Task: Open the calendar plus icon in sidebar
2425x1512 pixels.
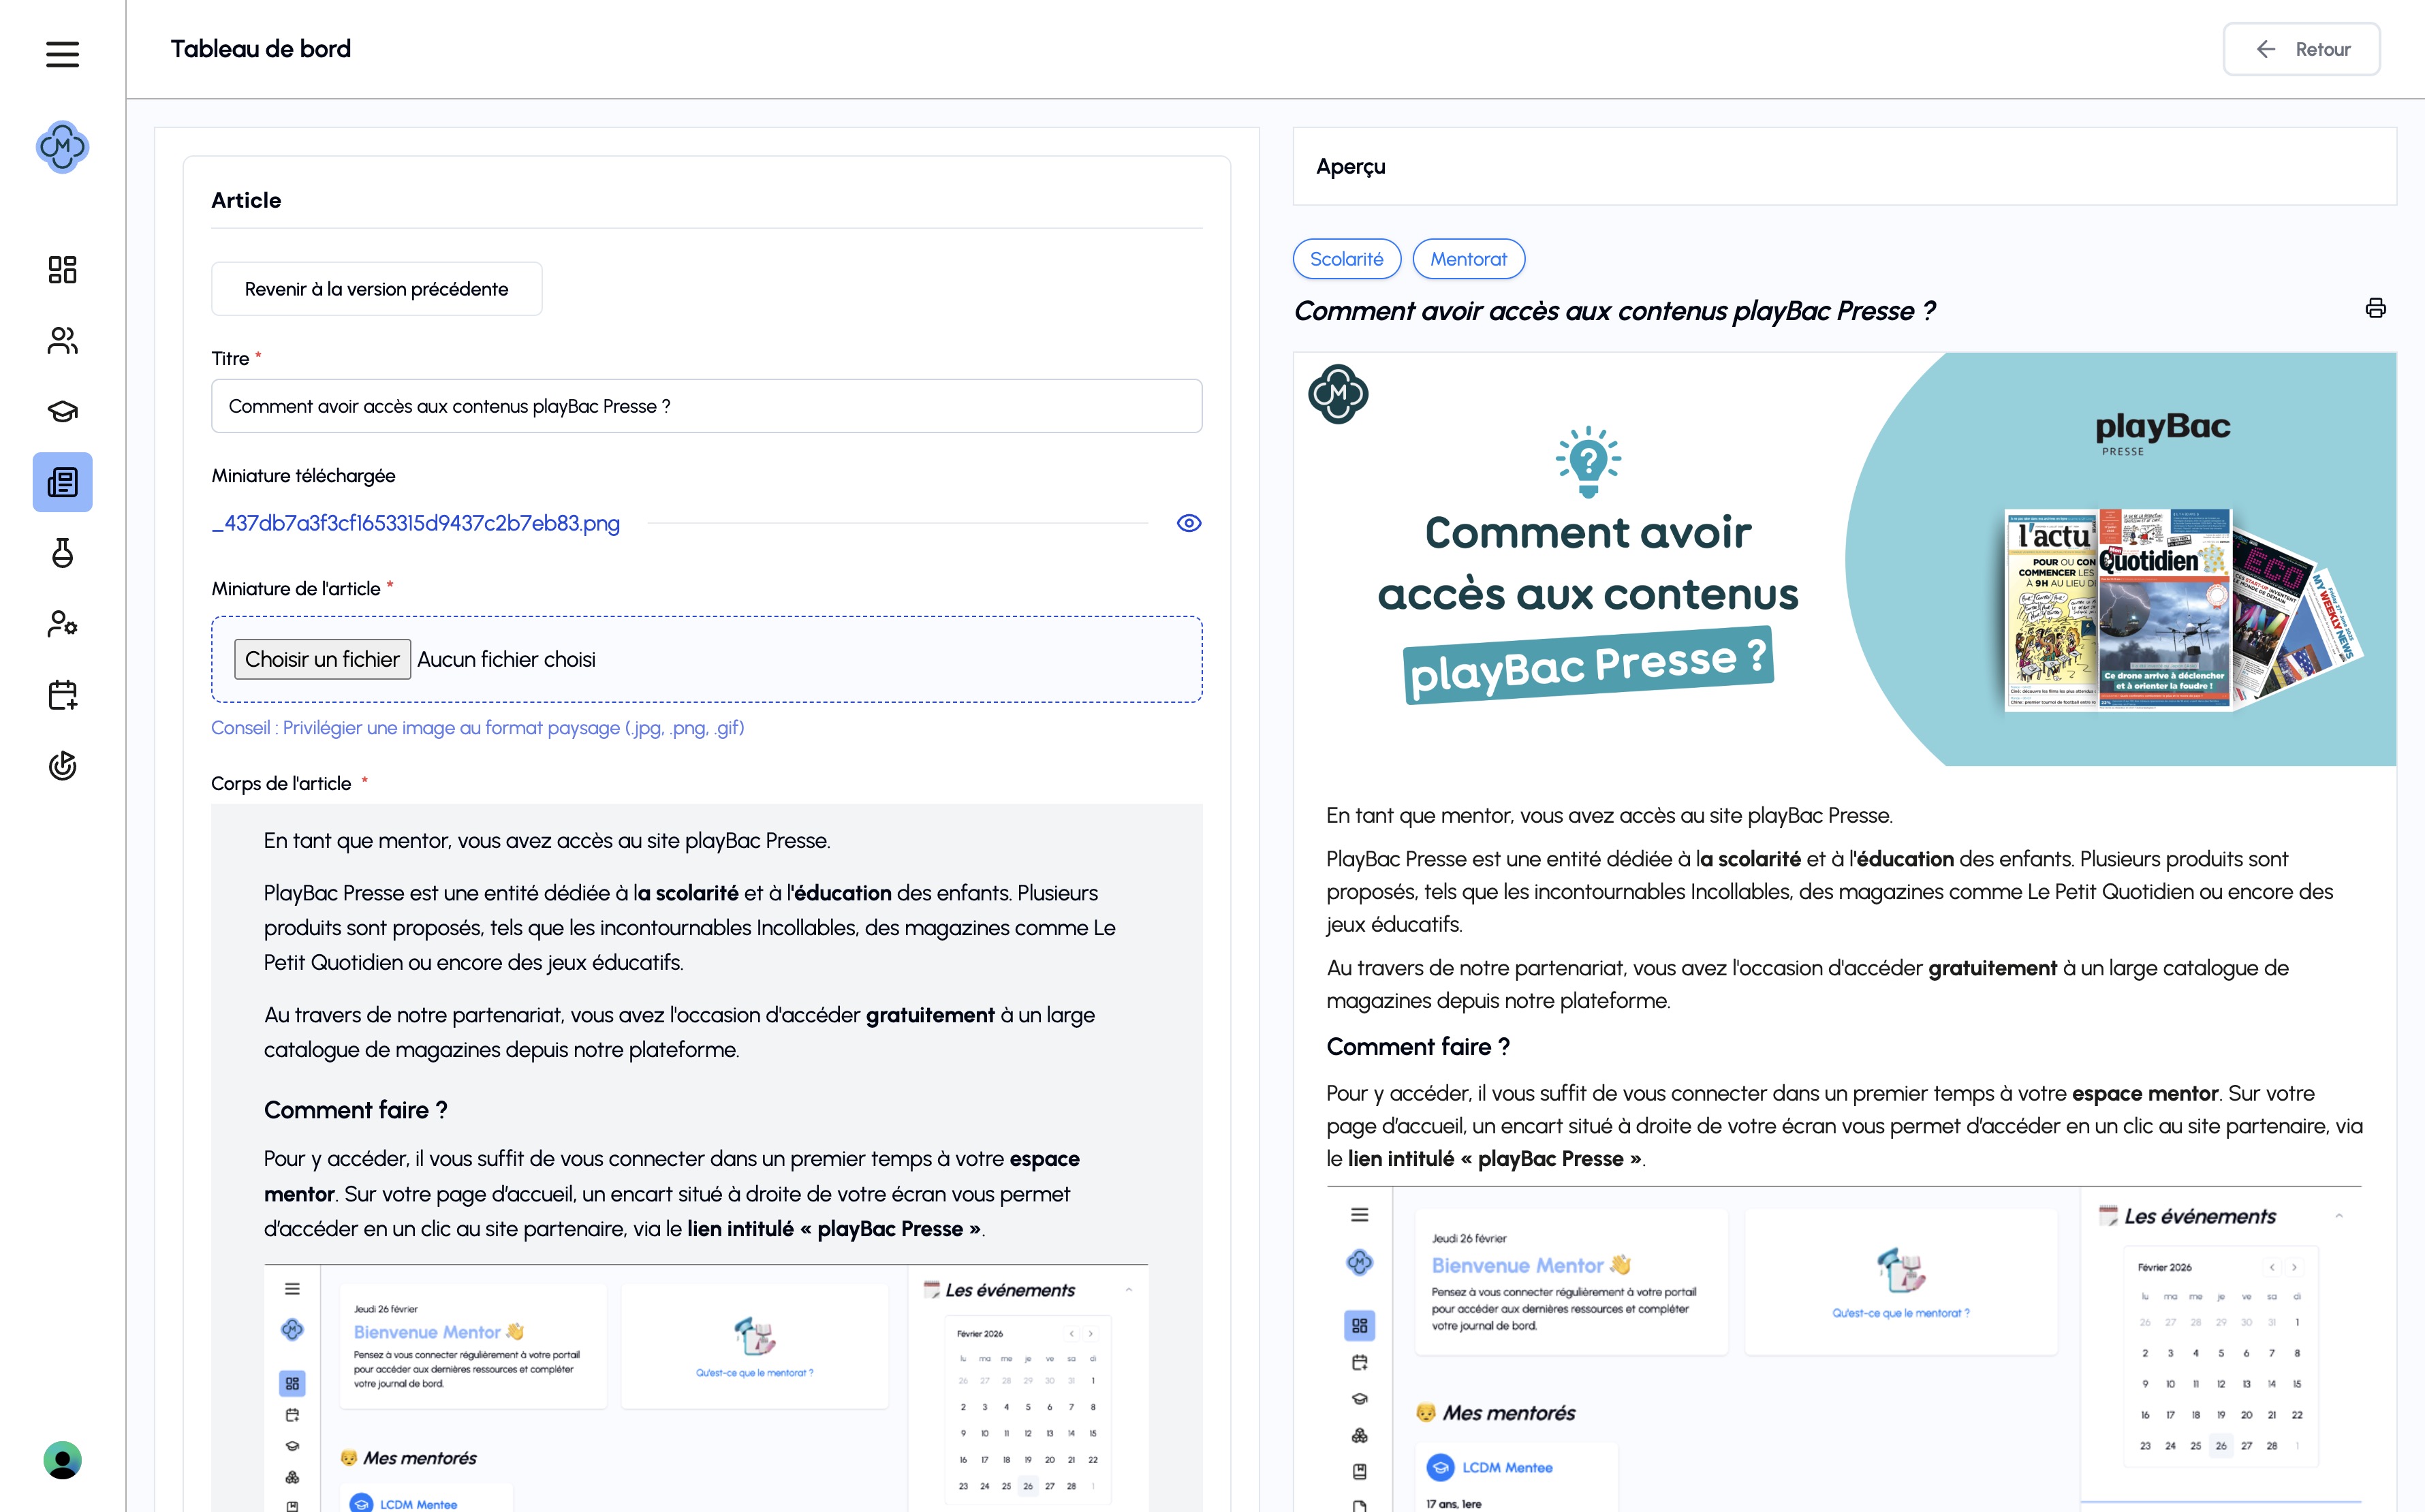Action: [x=62, y=695]
